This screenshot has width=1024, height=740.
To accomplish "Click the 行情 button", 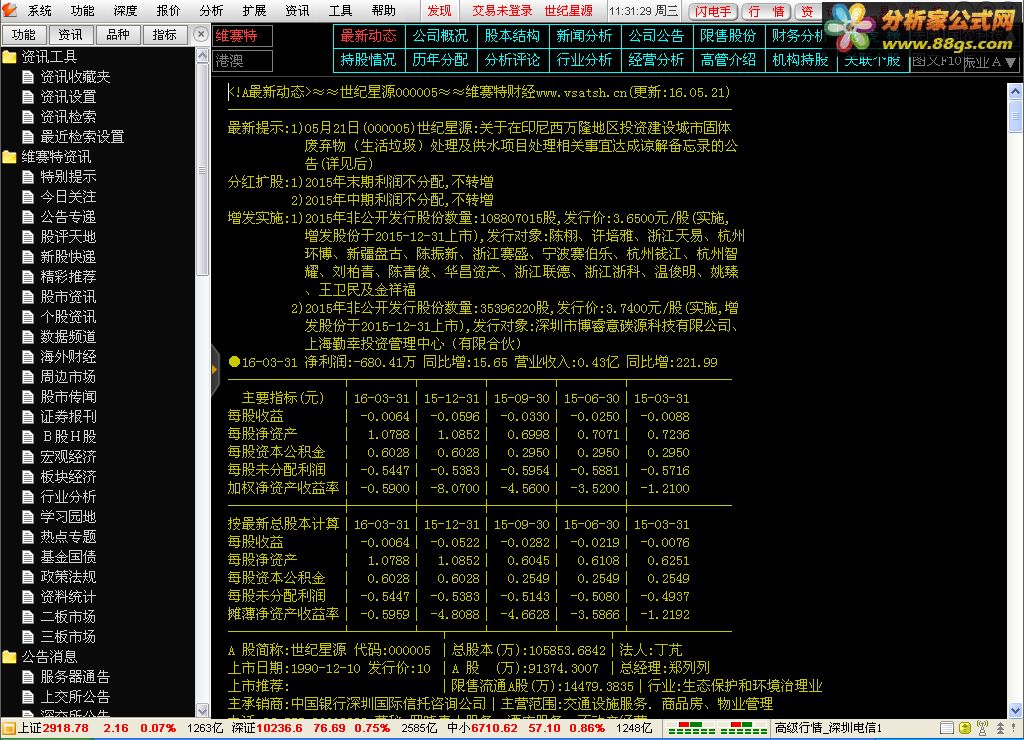I will 767,11.
